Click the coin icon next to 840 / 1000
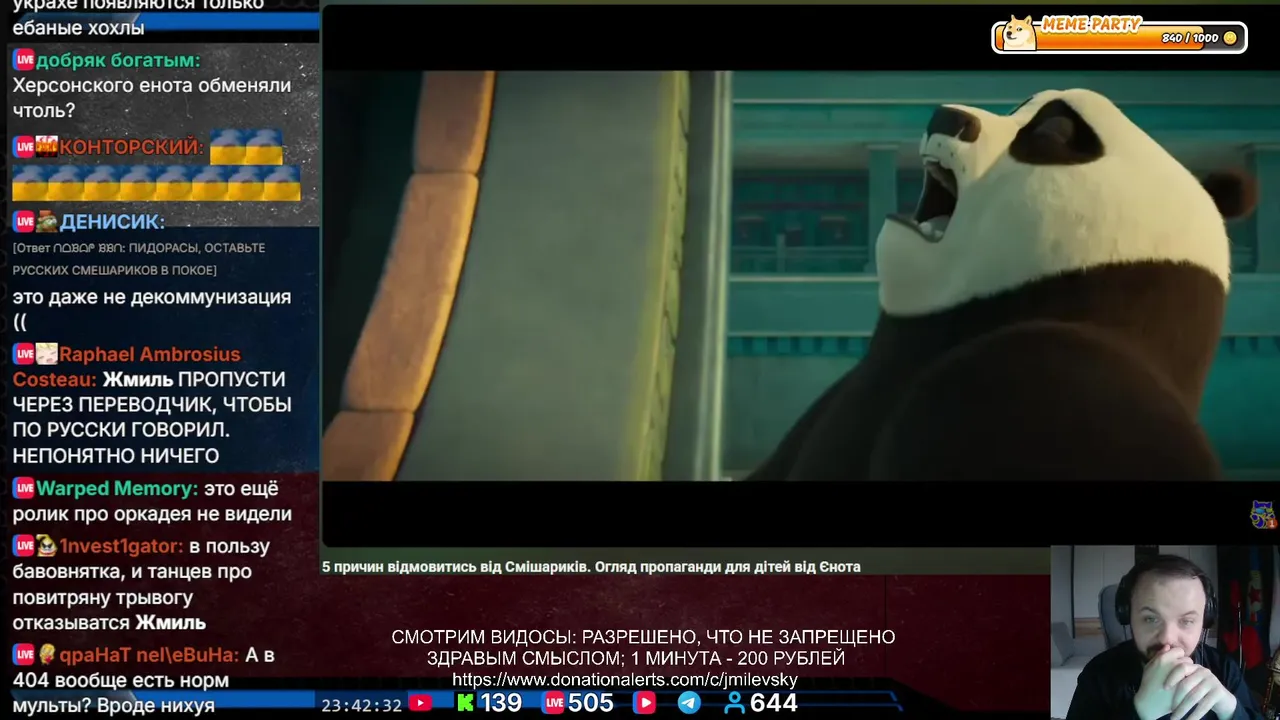This screenshot has width=1280, height=720. (x=1230, y=38)
